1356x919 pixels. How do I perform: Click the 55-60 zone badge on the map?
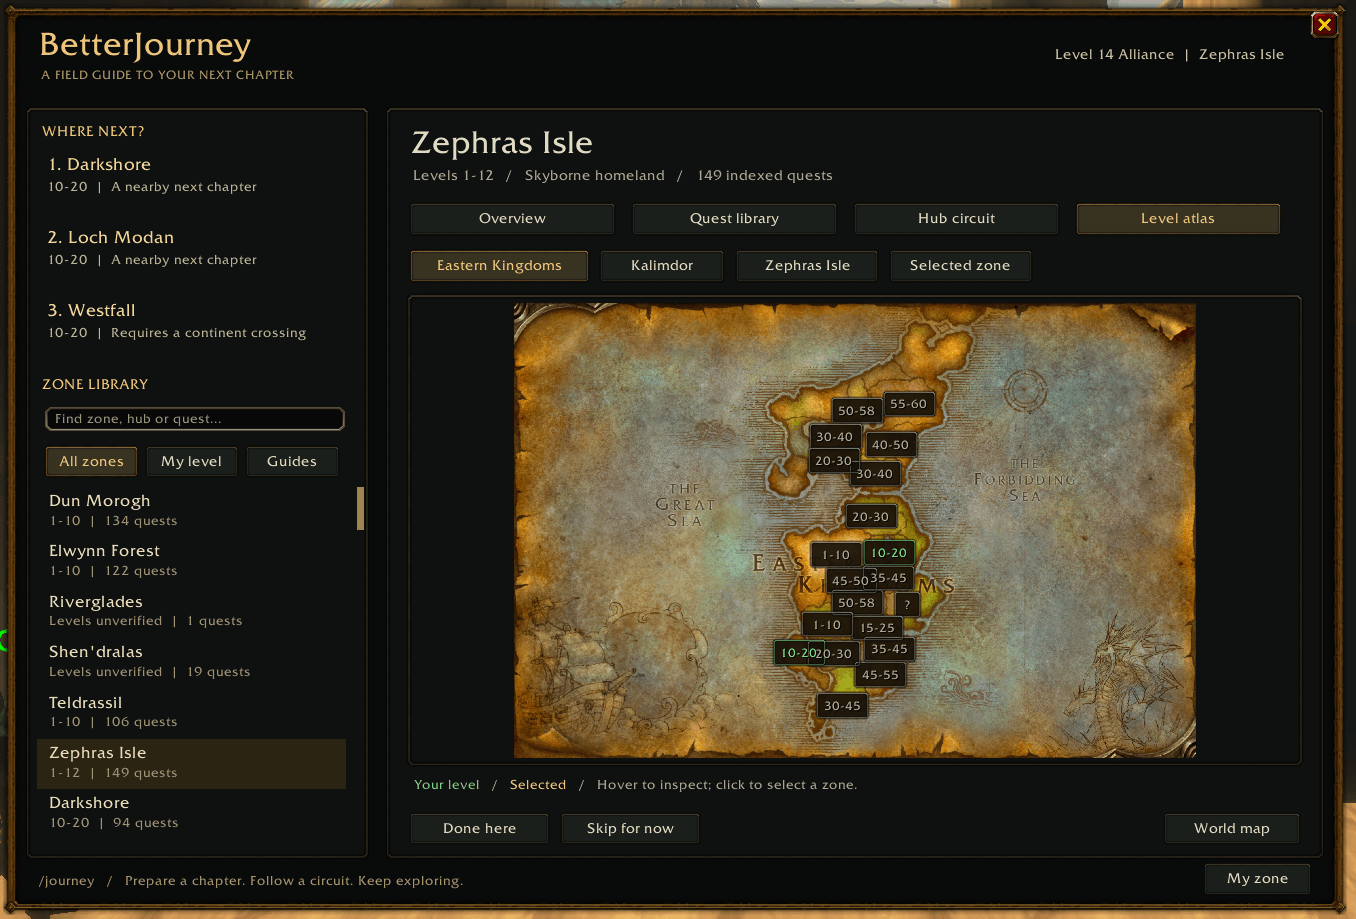[909, 404]
